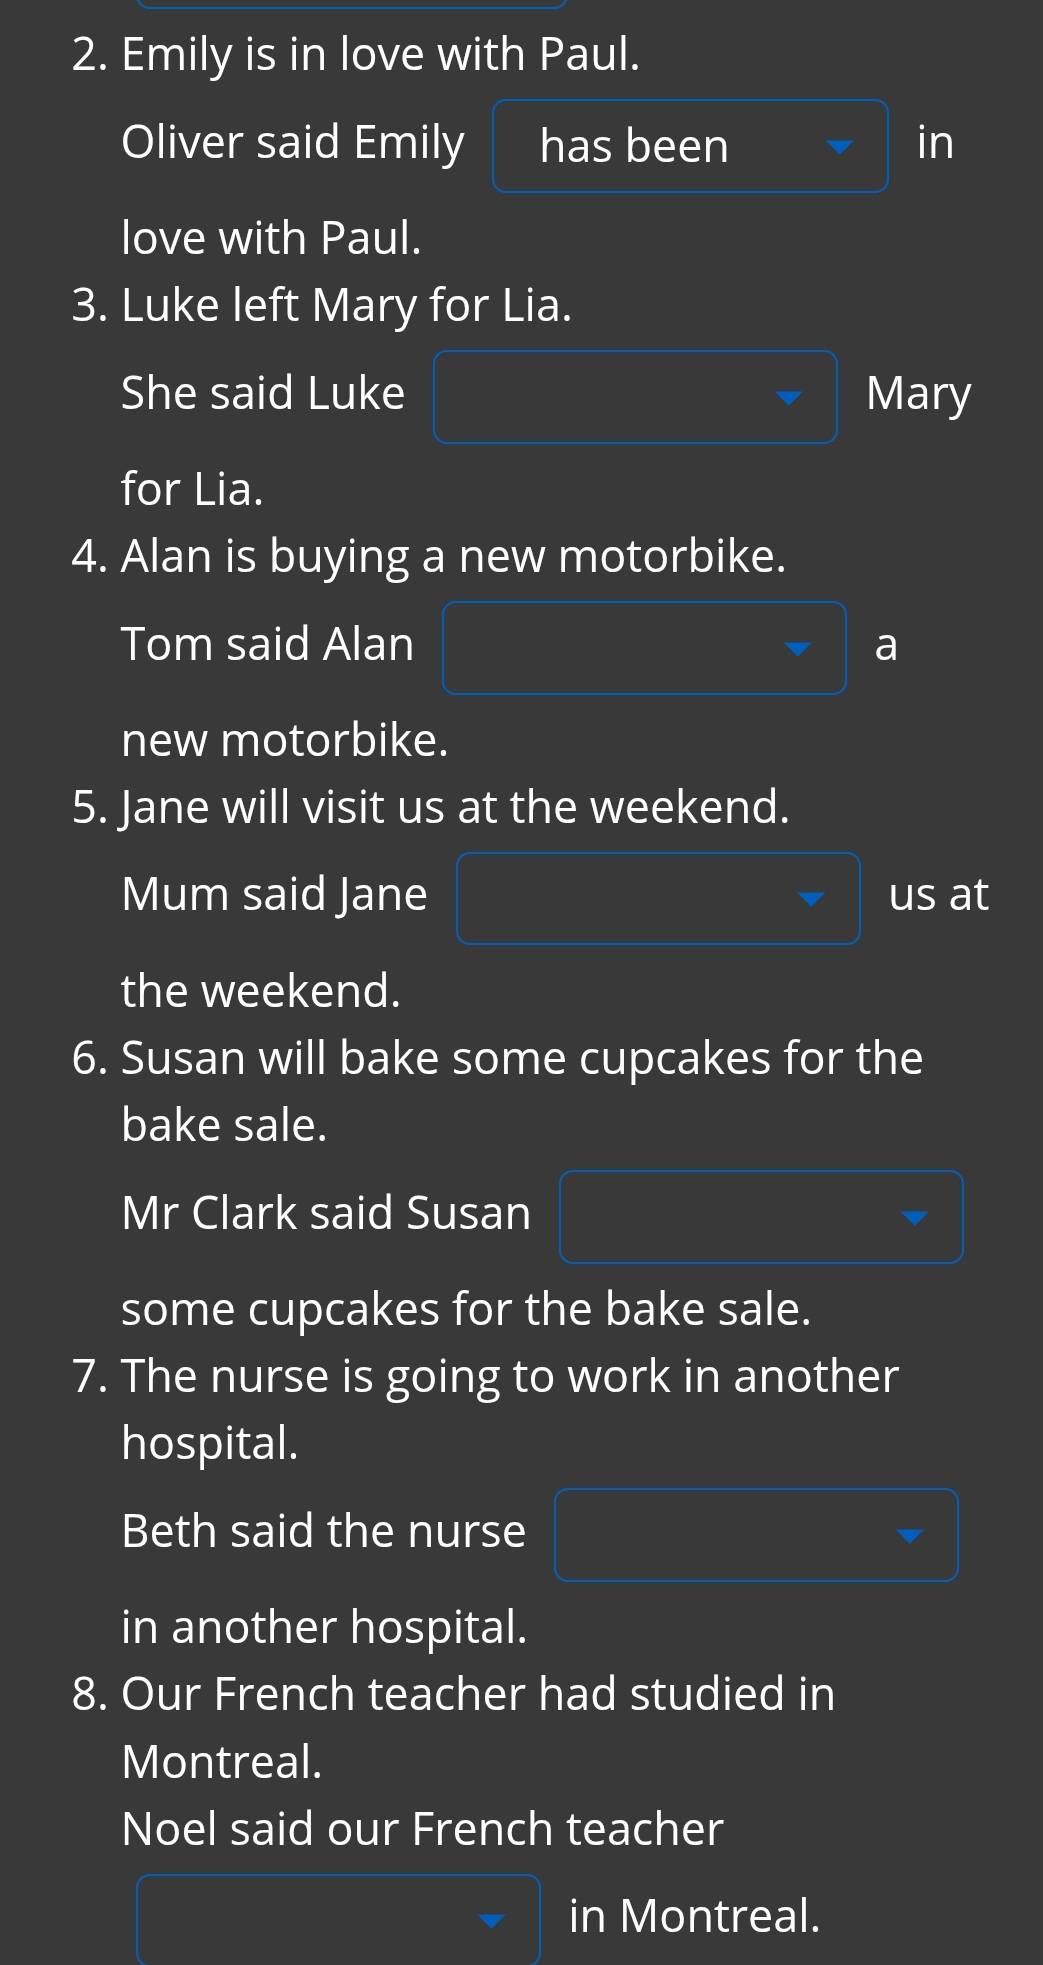1043x1965 pixels.
Task: Open the empty dropdown after 'She said Luke'
Action: pos(635,397)
